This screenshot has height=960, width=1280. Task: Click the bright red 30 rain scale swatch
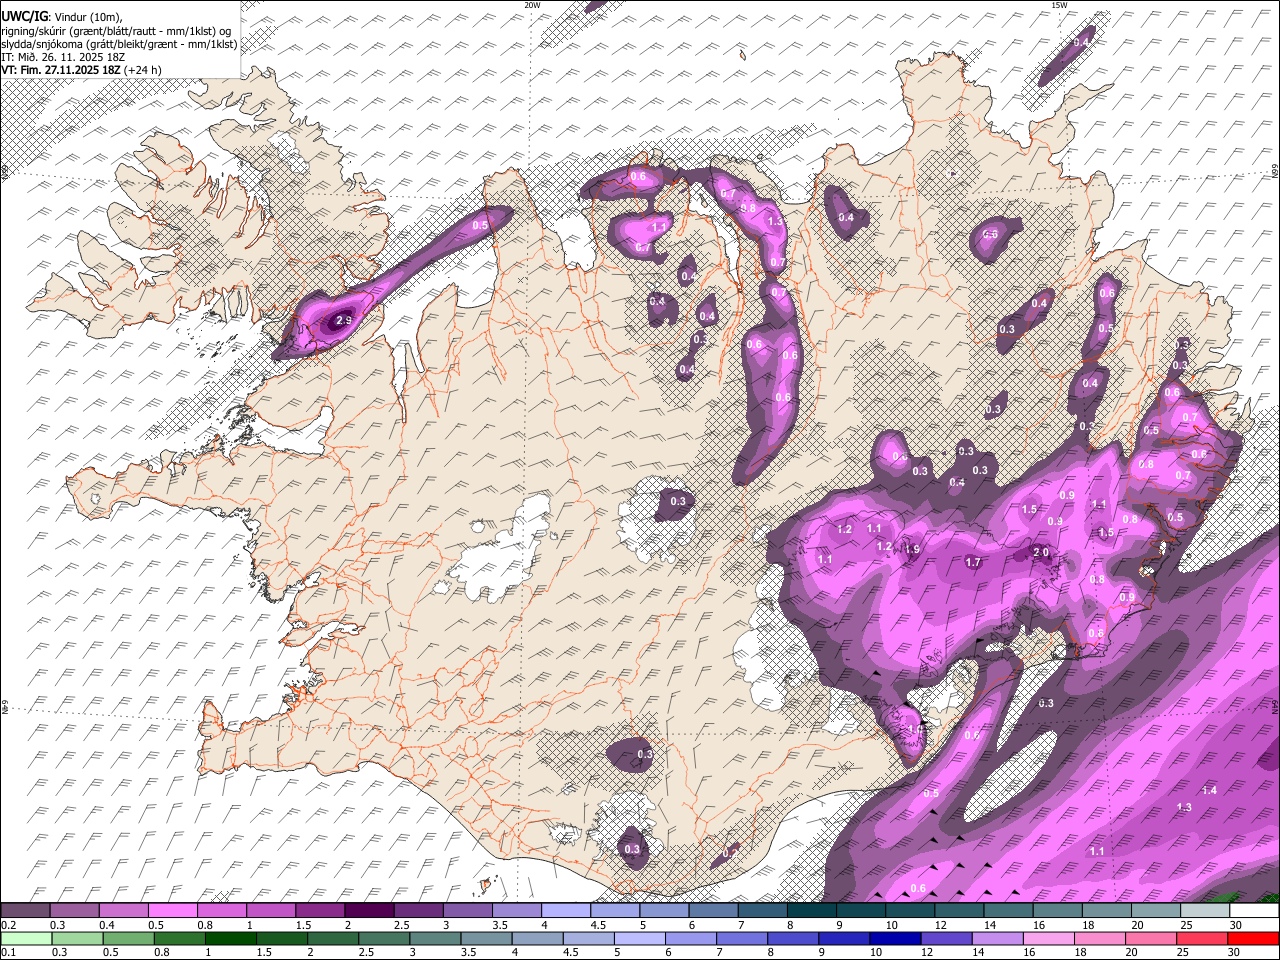(1254, 939)
